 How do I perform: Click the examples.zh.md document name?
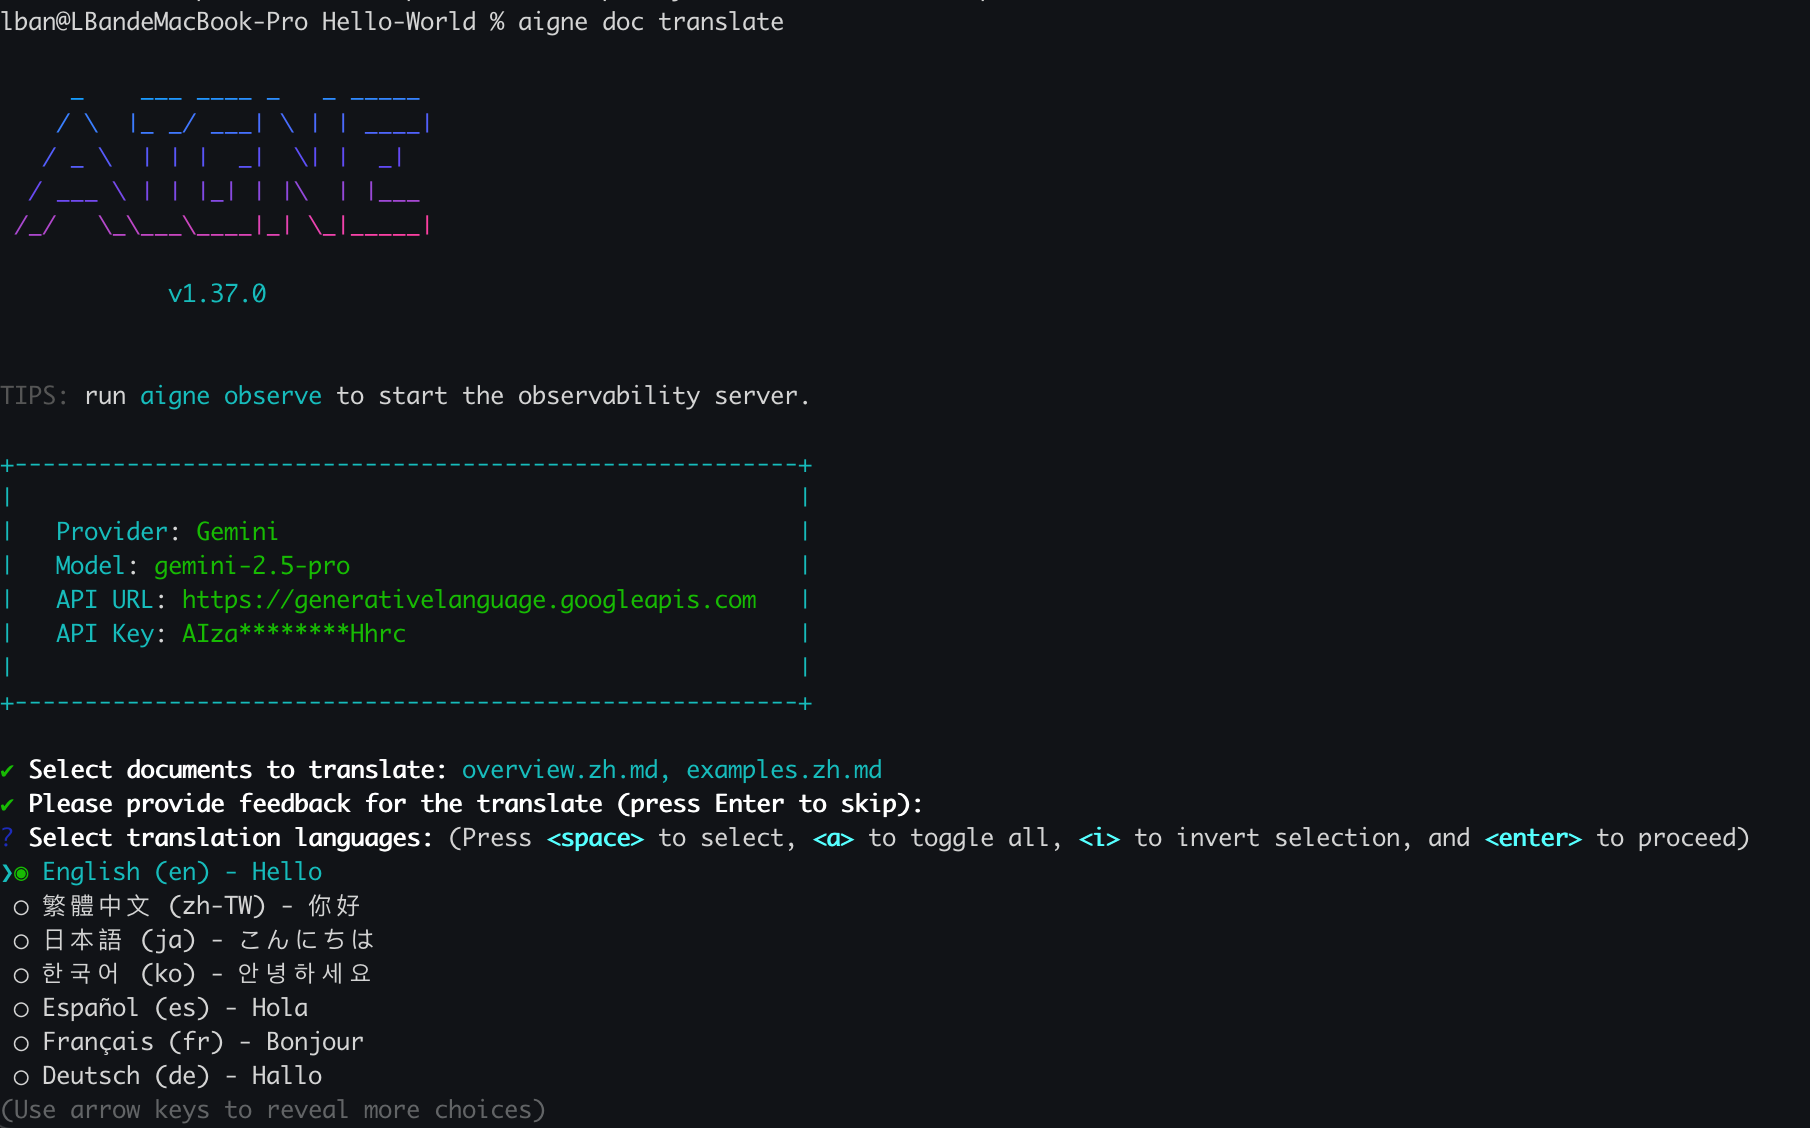(783, 770)
